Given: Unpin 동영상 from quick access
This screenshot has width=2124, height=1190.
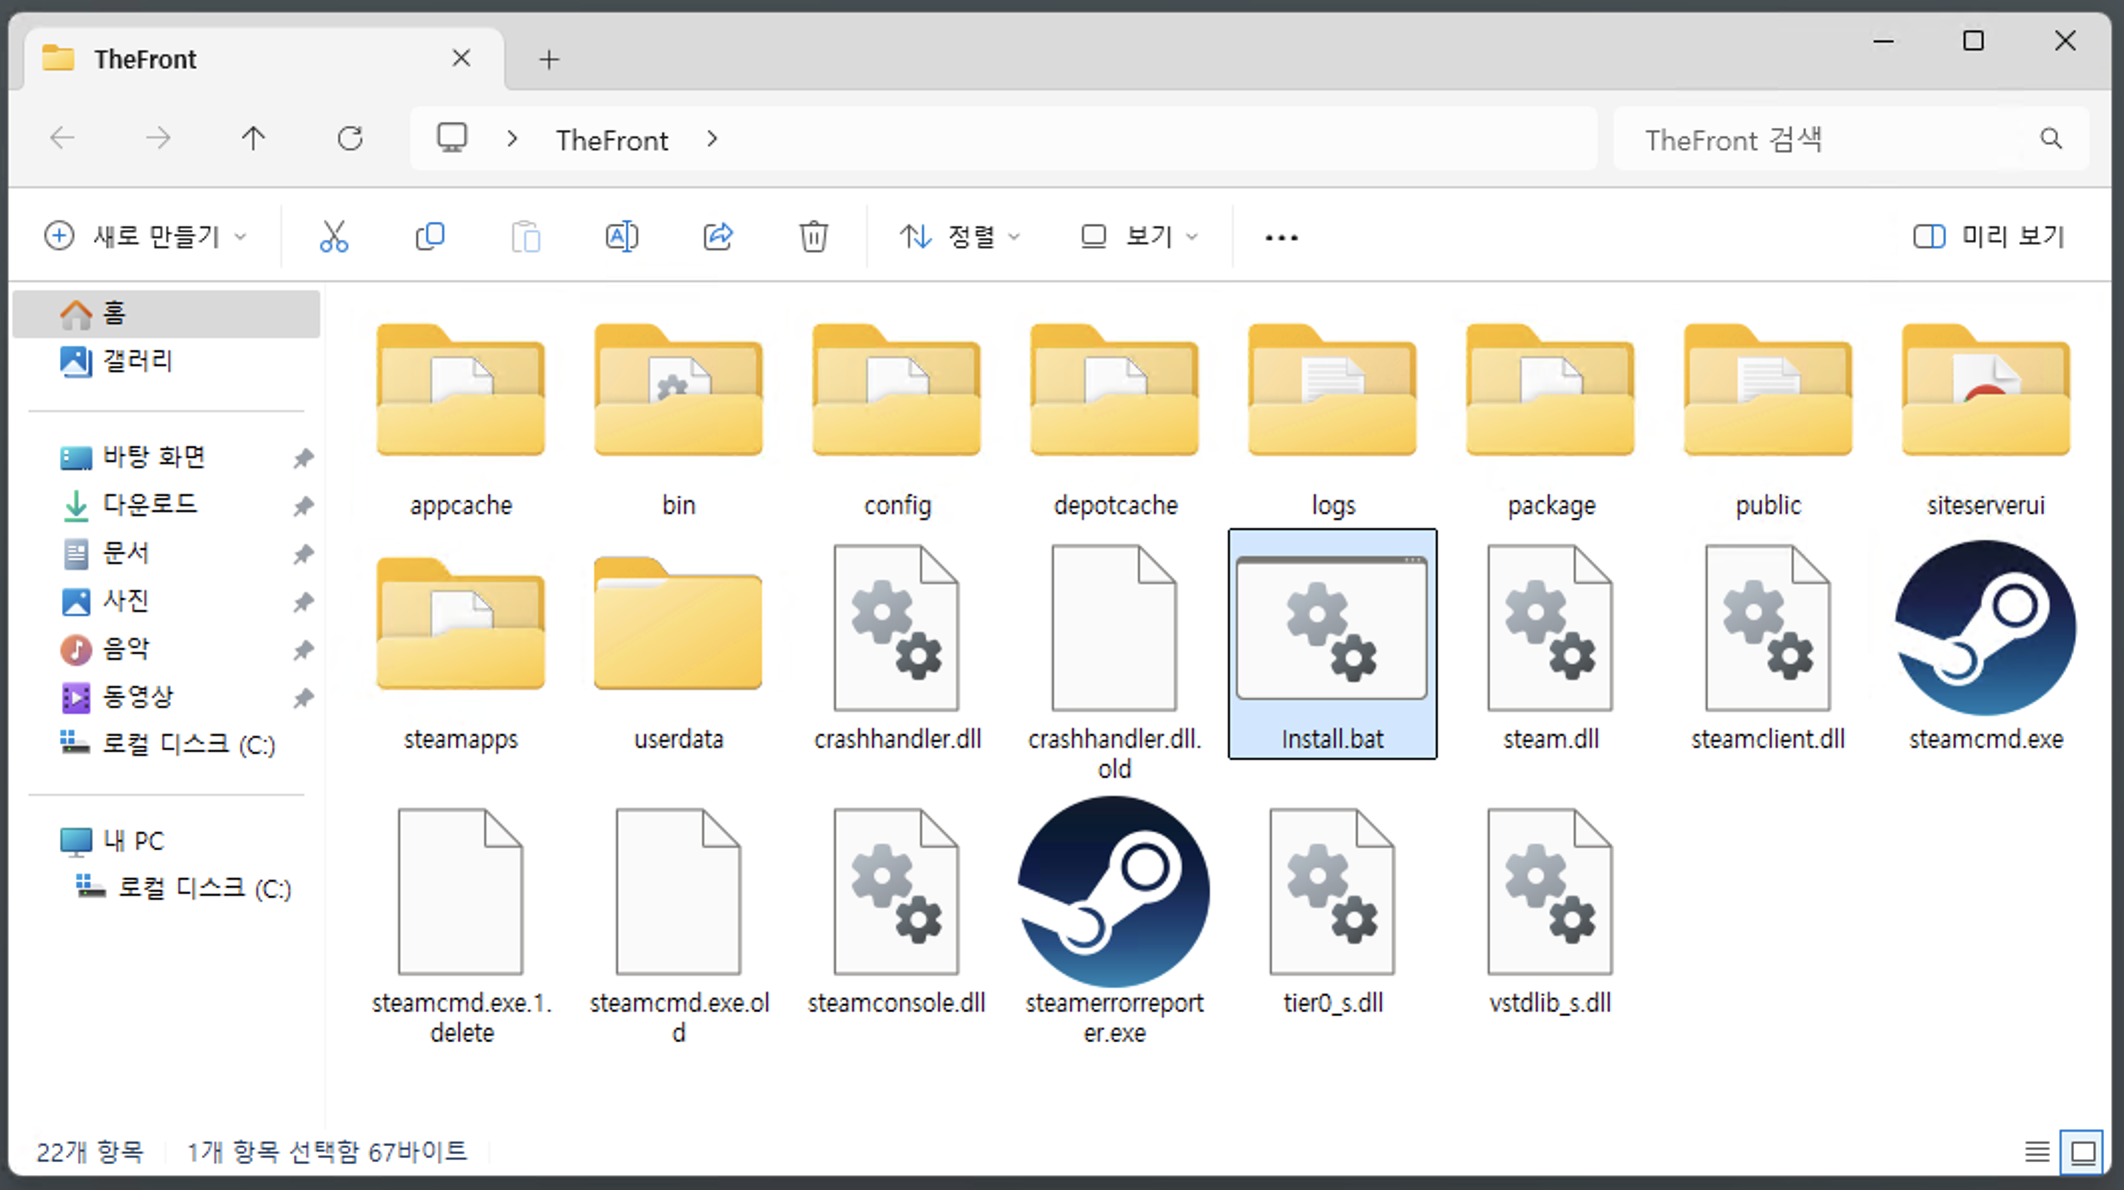Looking at the screenshot, I should pos(303,698).
